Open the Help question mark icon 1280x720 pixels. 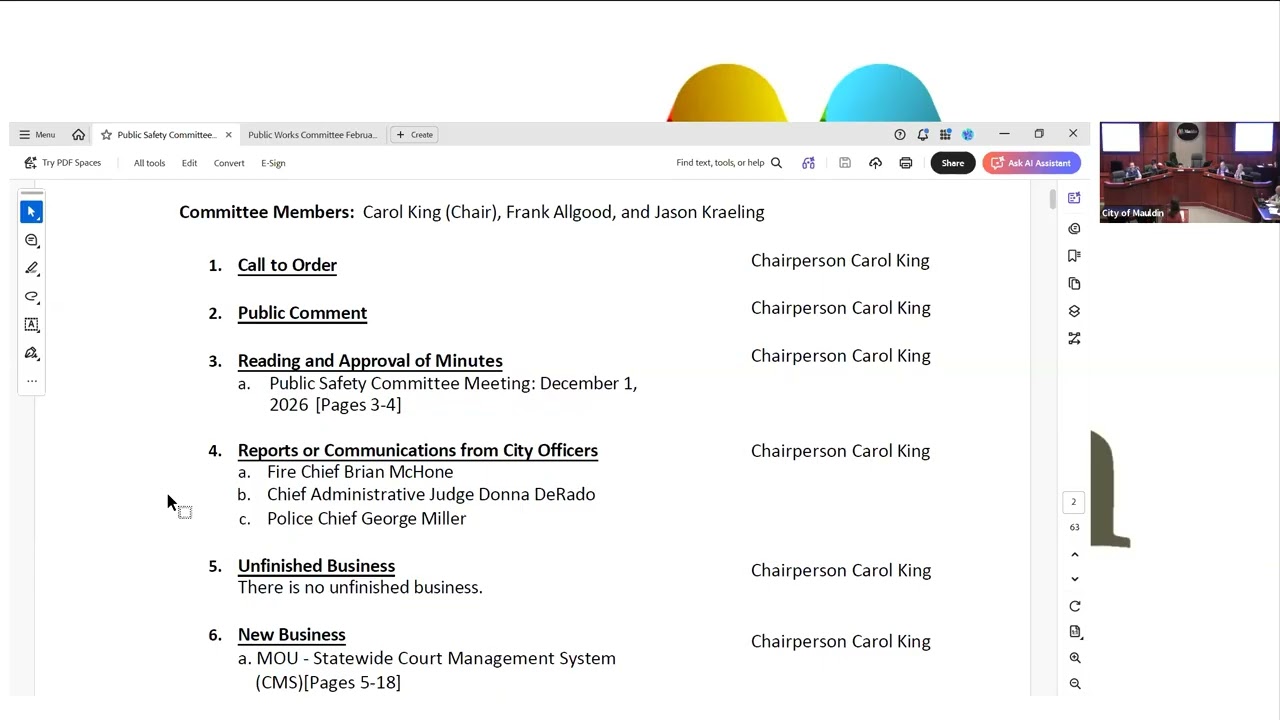point(899,135)
